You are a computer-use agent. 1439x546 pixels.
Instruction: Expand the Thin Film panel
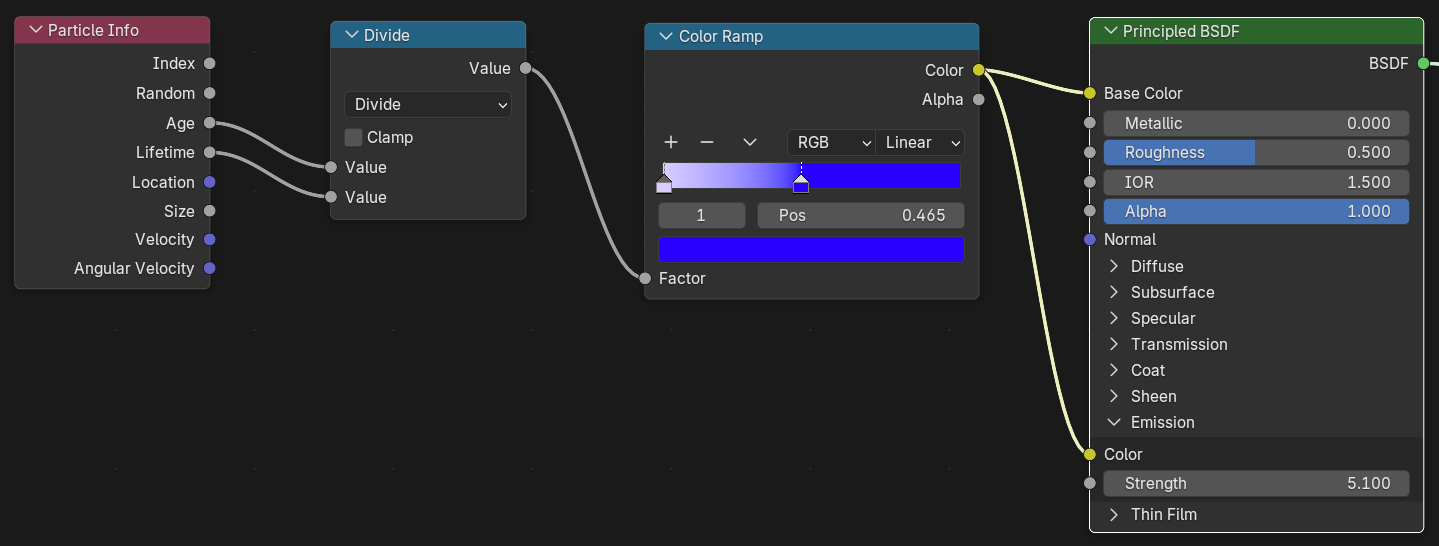pos(1114,514)
